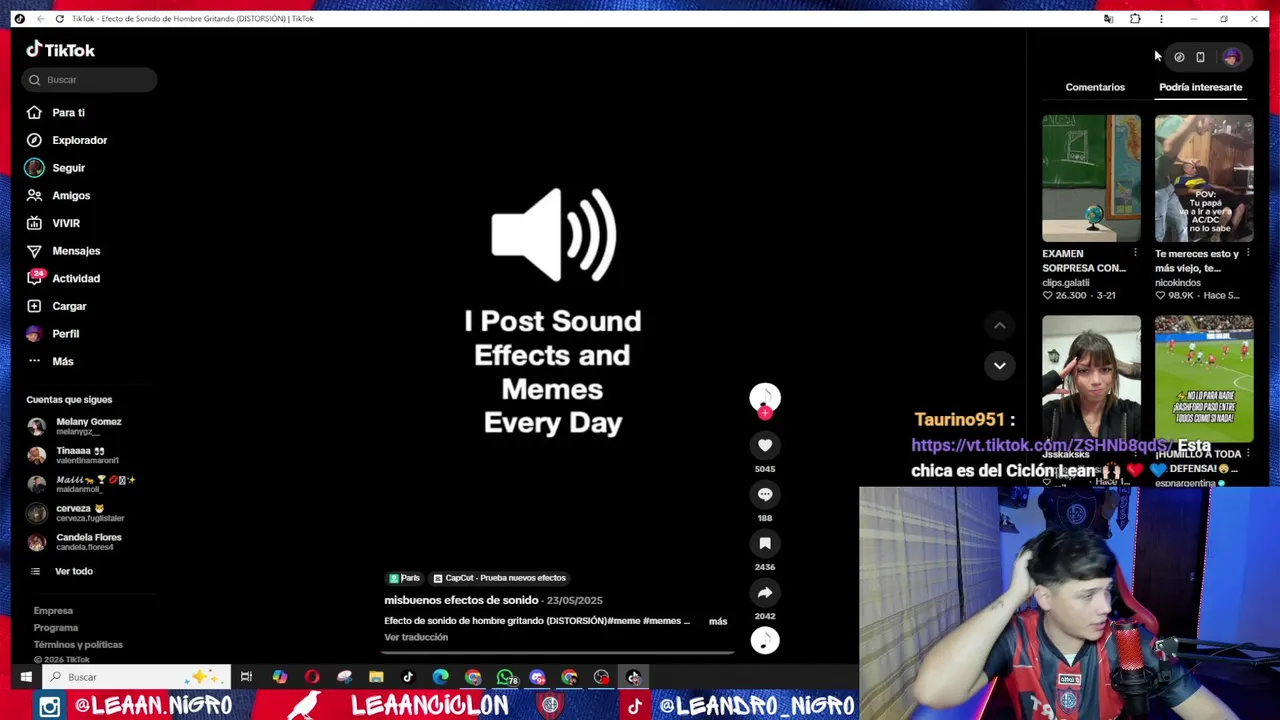The image size is (1280, 720).
Task: Go to the VIVIR live section
Action: (53, 223)
